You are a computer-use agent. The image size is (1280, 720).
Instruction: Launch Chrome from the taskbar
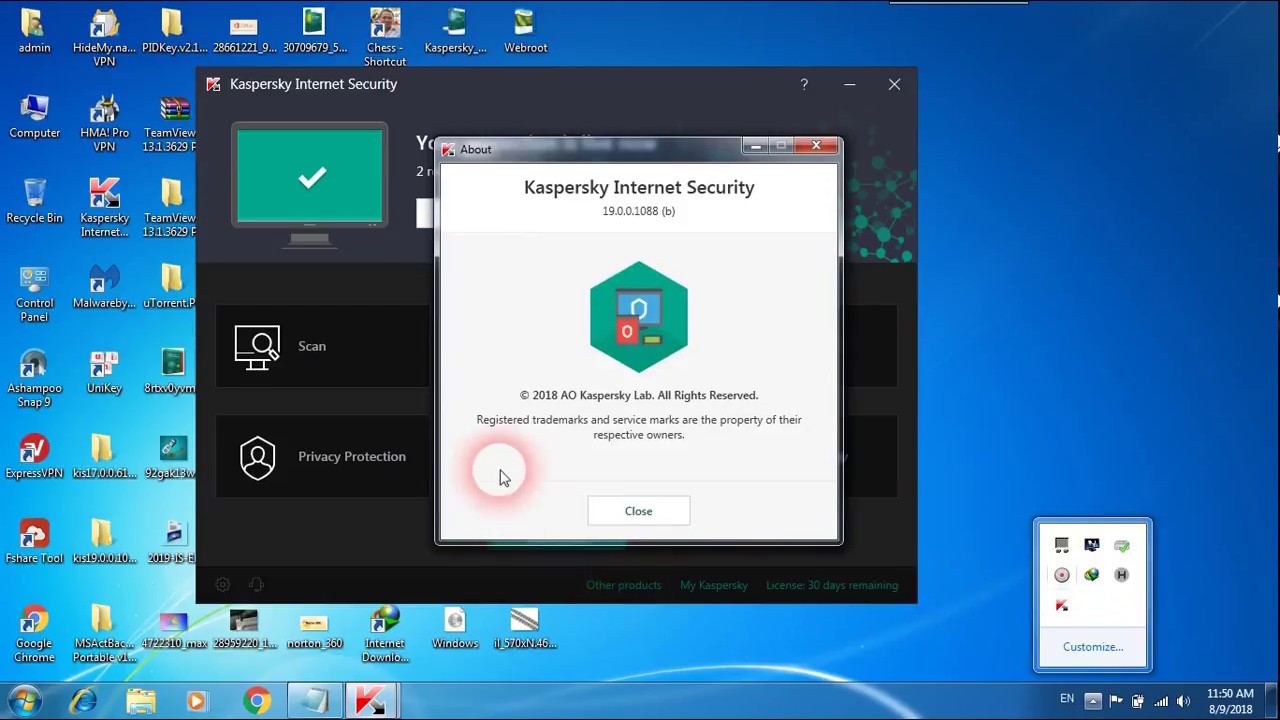coord(256,701)
